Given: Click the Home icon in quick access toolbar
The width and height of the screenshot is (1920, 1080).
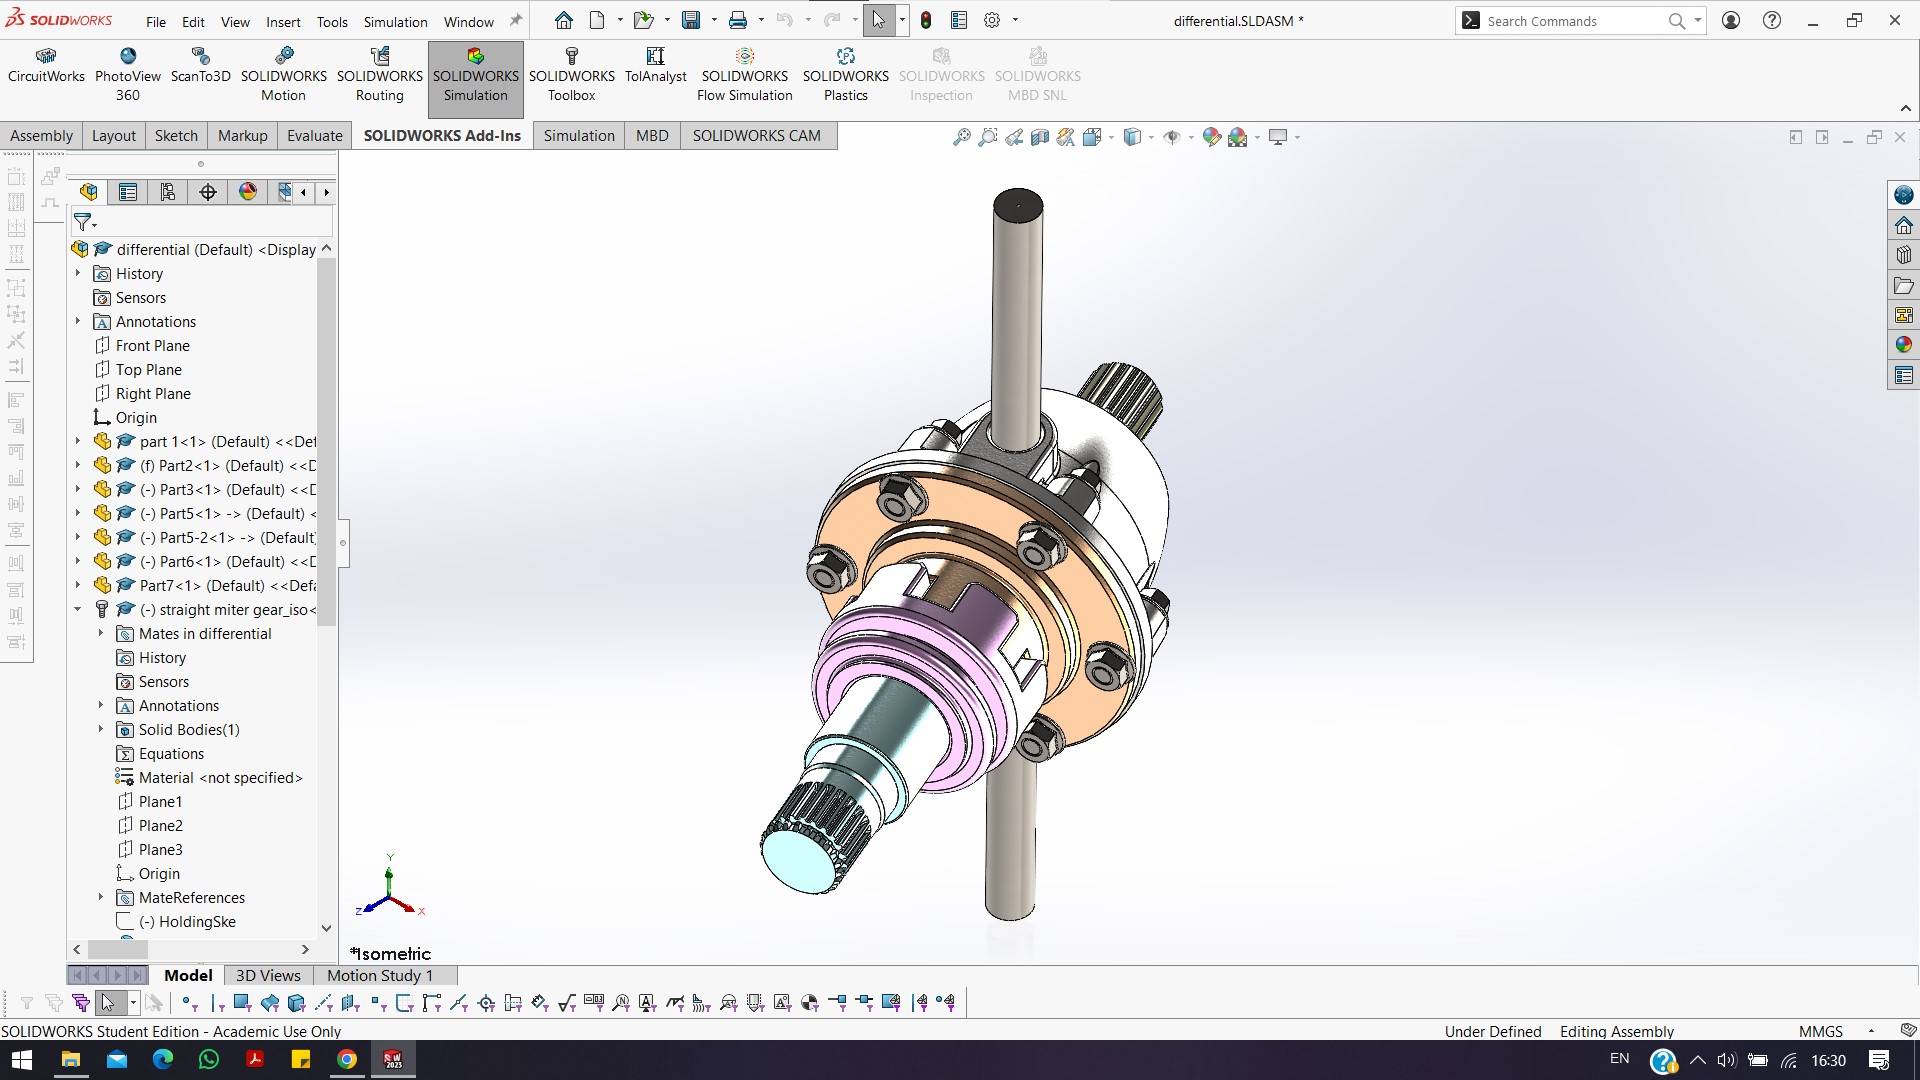Looking at the screenshot, I should click(x=564, y=20).
